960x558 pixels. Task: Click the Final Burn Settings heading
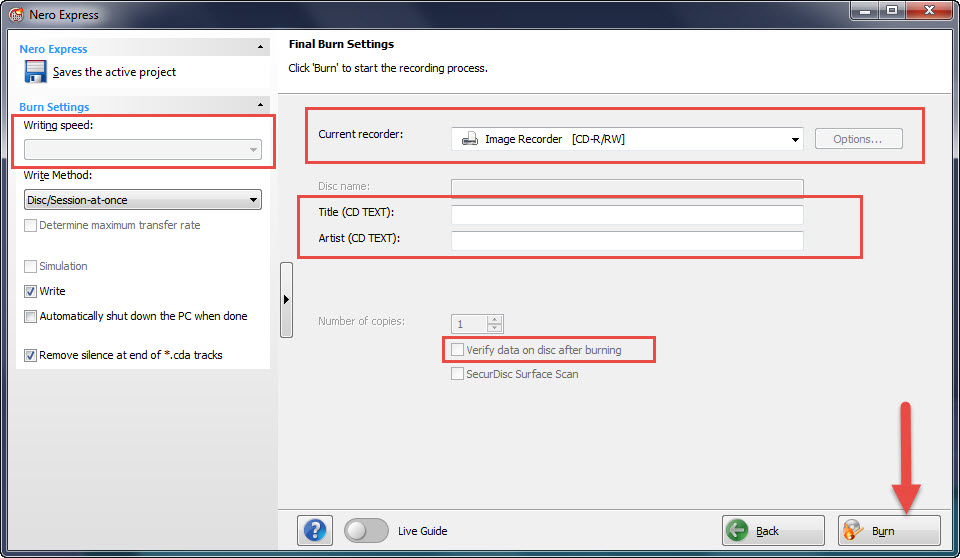(341, 44)
